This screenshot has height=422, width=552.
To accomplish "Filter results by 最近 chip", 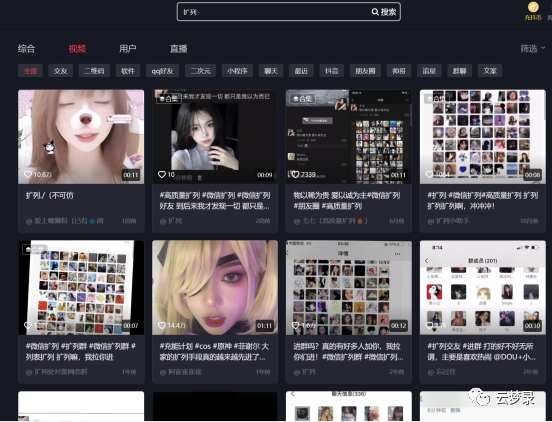I will tap(301, 71).
